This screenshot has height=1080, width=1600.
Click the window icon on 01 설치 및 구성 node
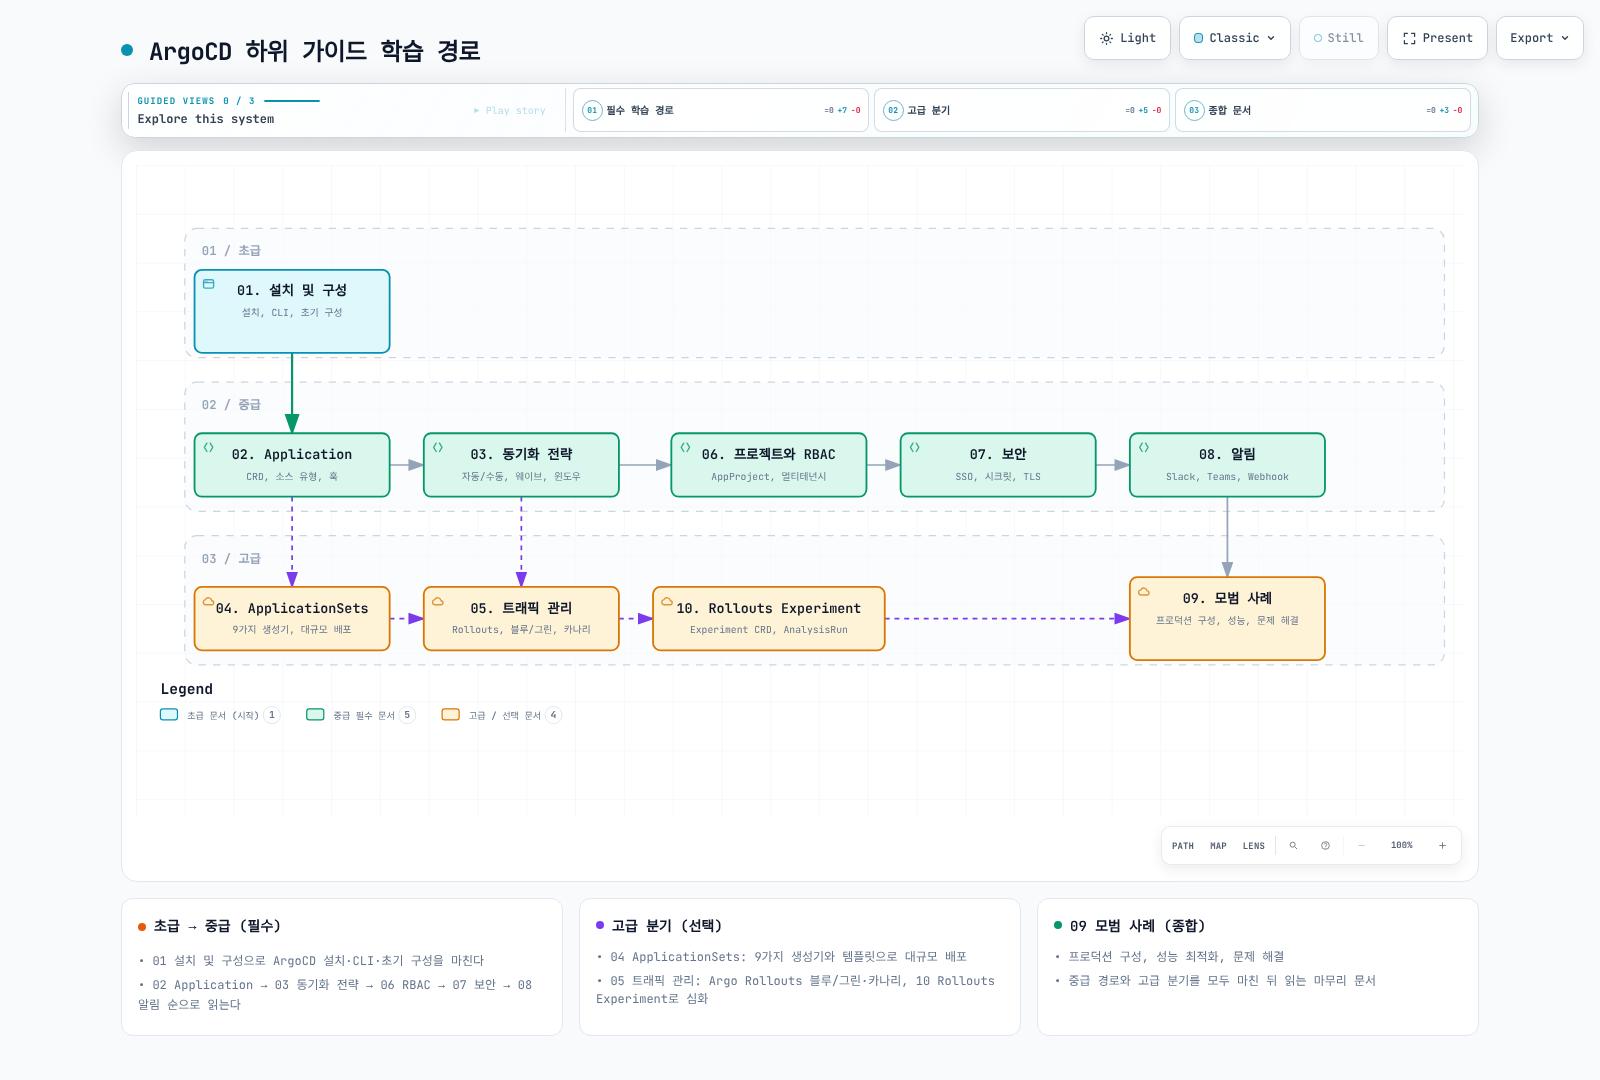[209, 284]
